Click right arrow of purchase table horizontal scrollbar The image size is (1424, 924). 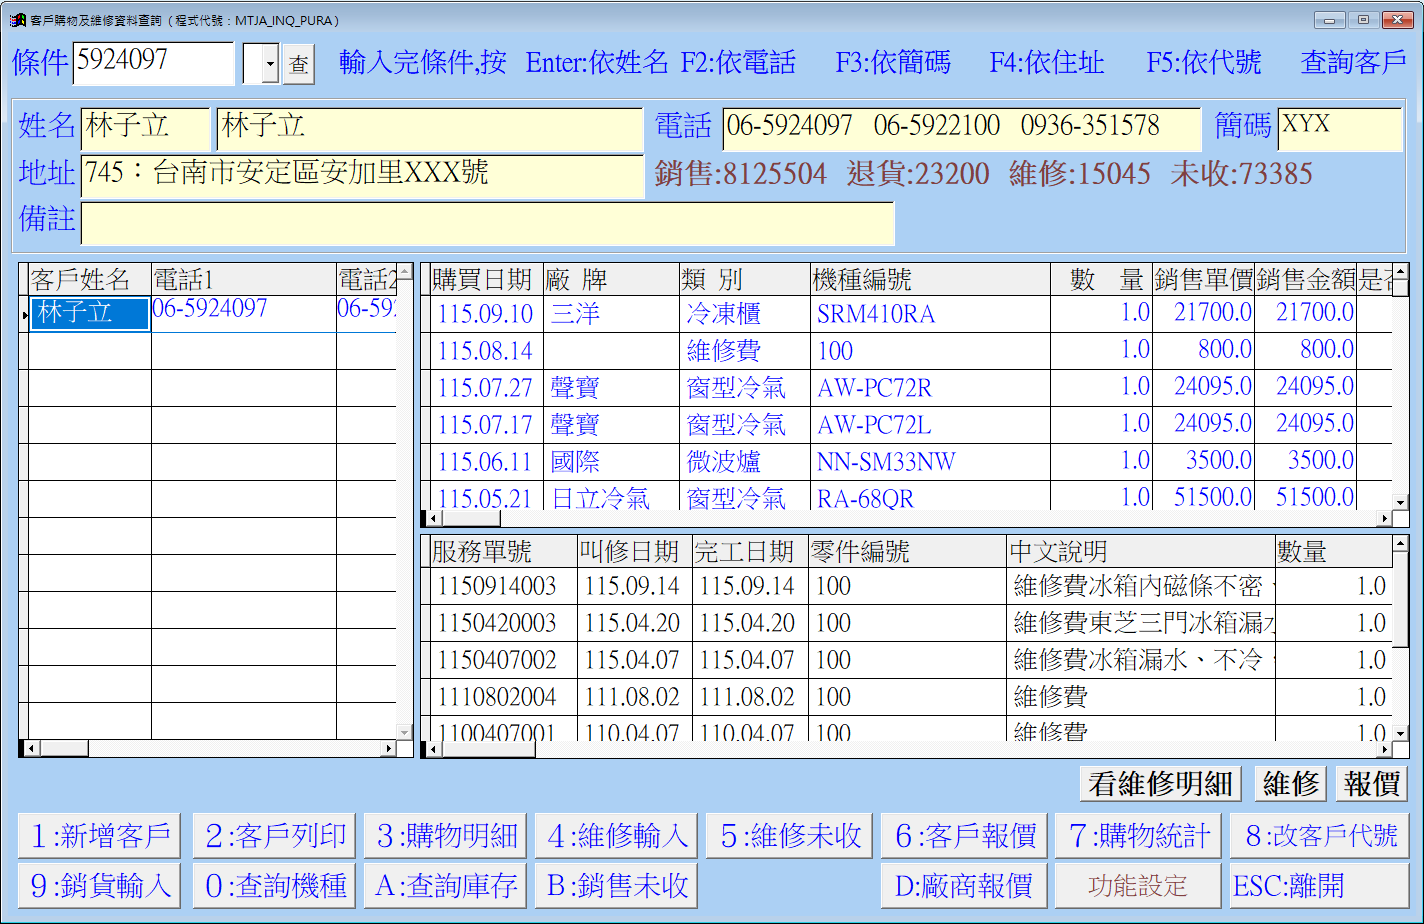[1385, 519]
